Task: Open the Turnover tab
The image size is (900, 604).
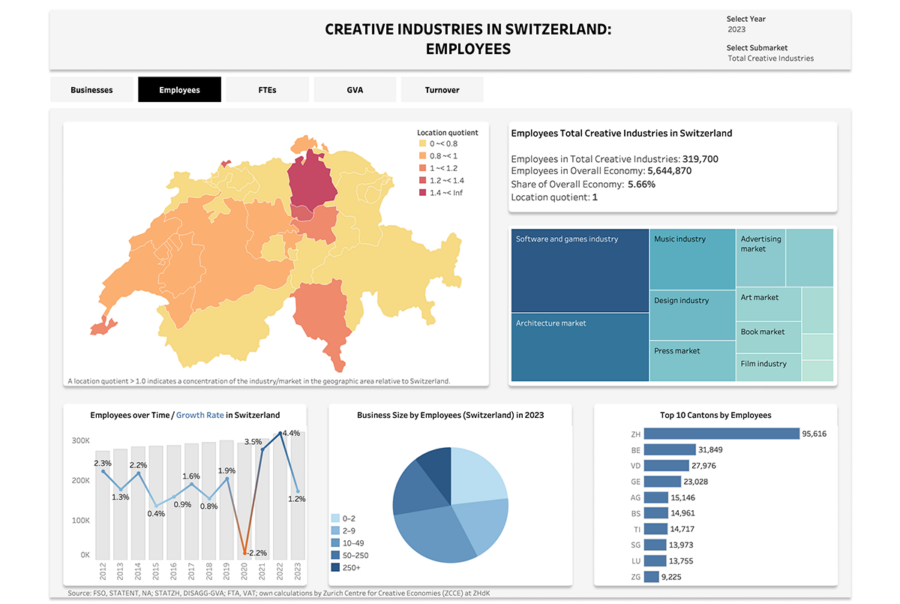Action: [442, 90]
